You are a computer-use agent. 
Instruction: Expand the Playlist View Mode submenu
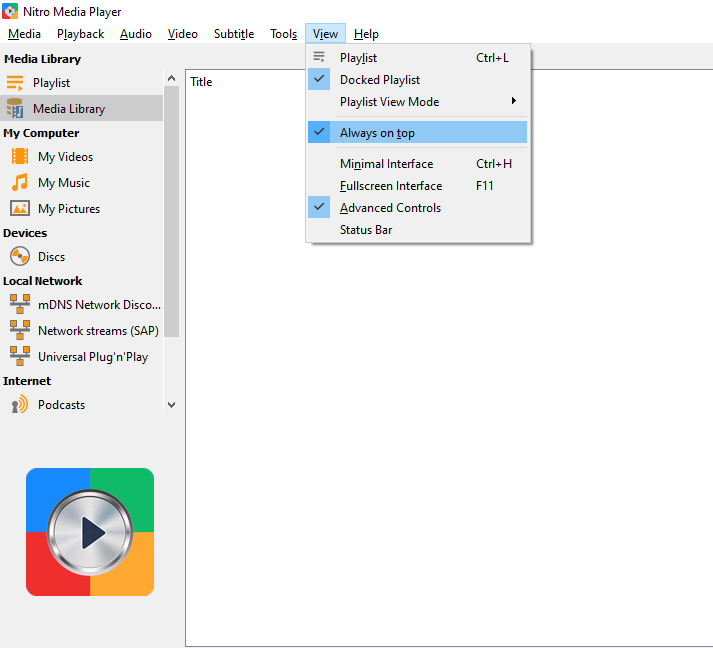point(417,101)
